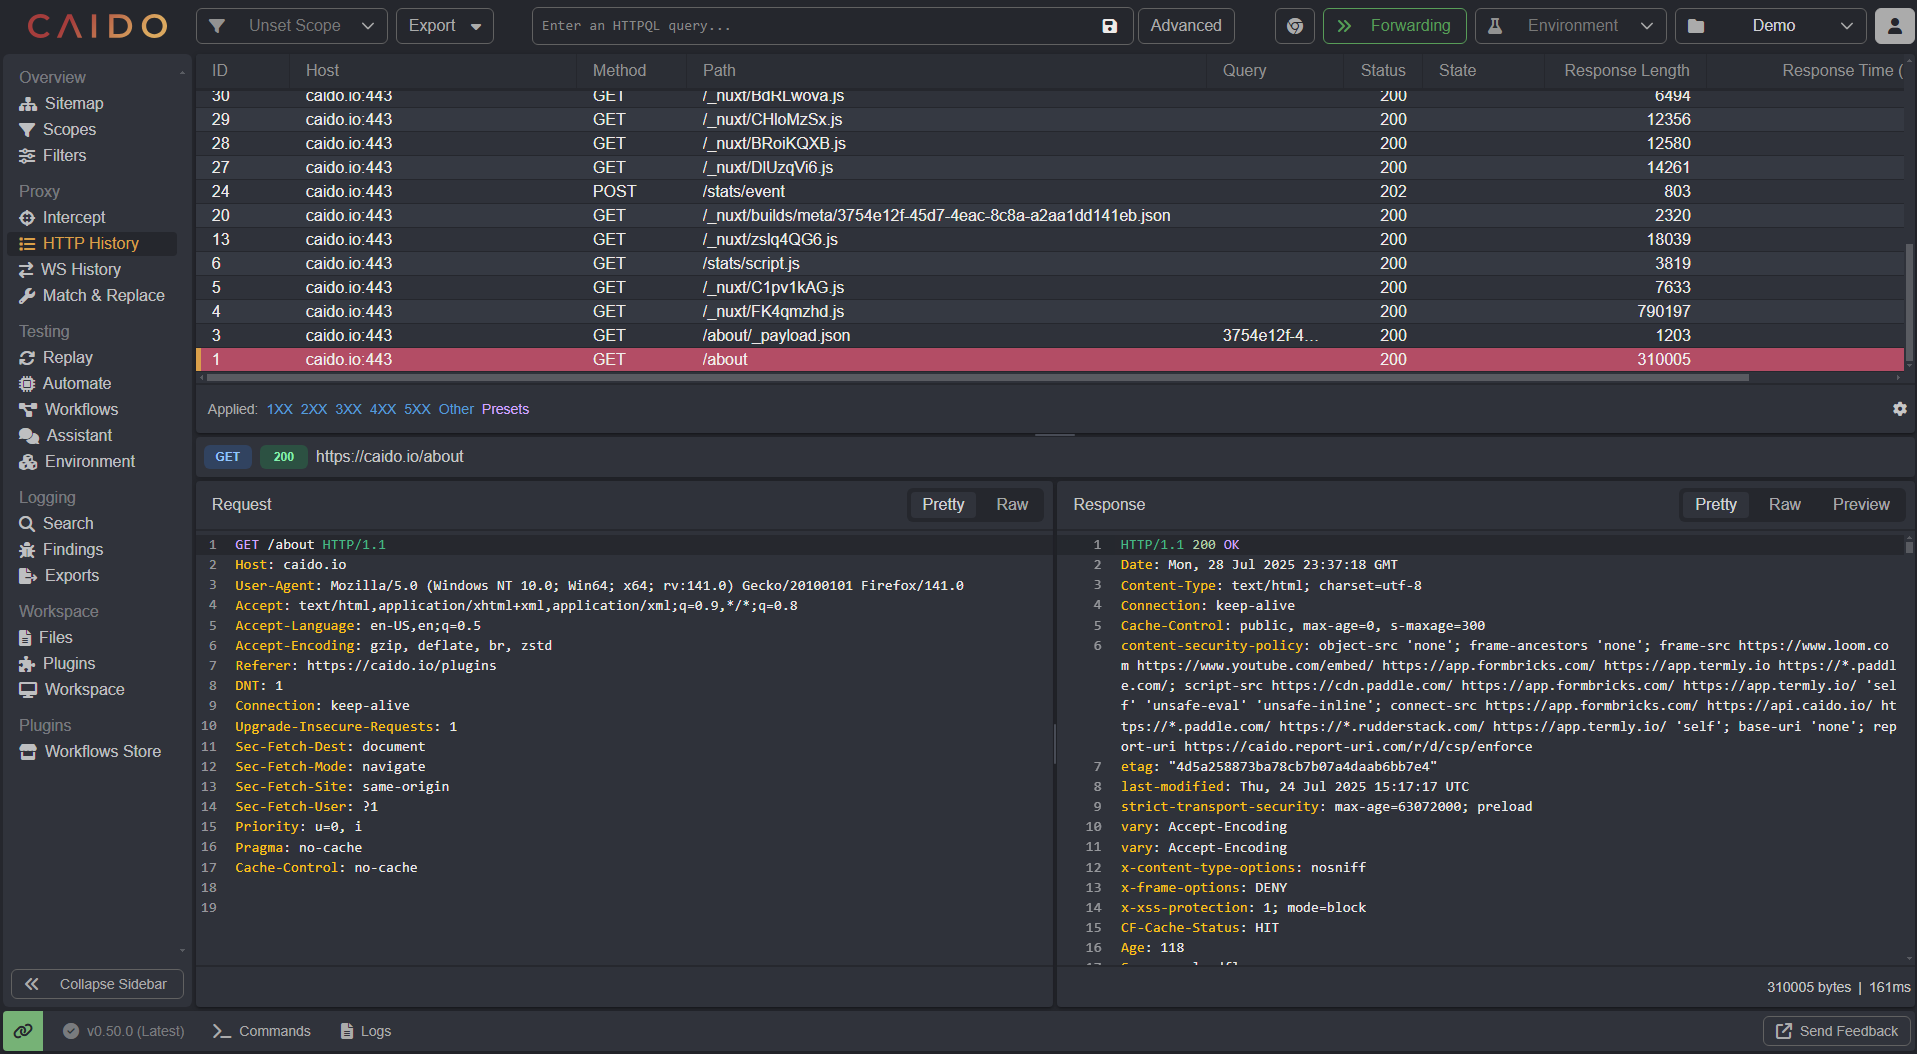Open the Match & Replace tool
This screenshot has width=1917, height=1054.
click(x=101, y=295)
